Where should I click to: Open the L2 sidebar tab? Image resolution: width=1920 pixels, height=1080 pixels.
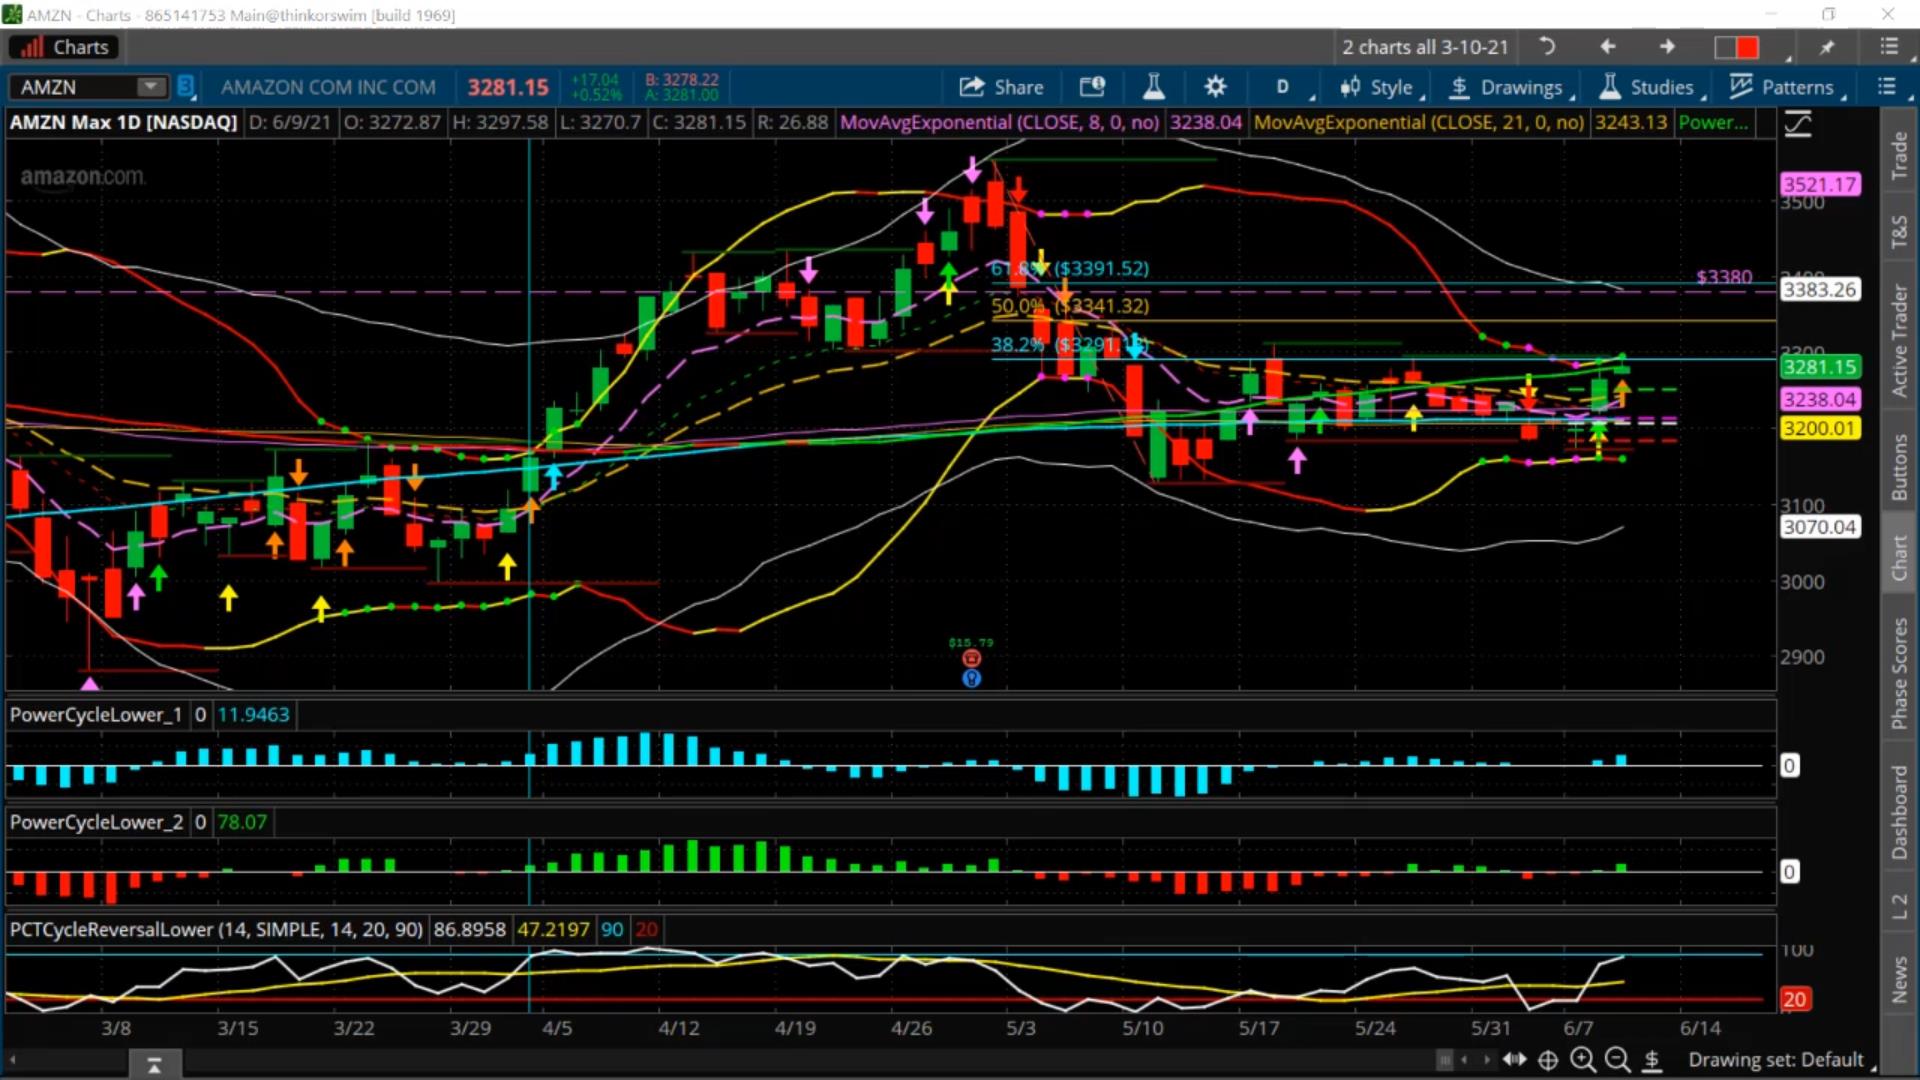[1898, 907]
